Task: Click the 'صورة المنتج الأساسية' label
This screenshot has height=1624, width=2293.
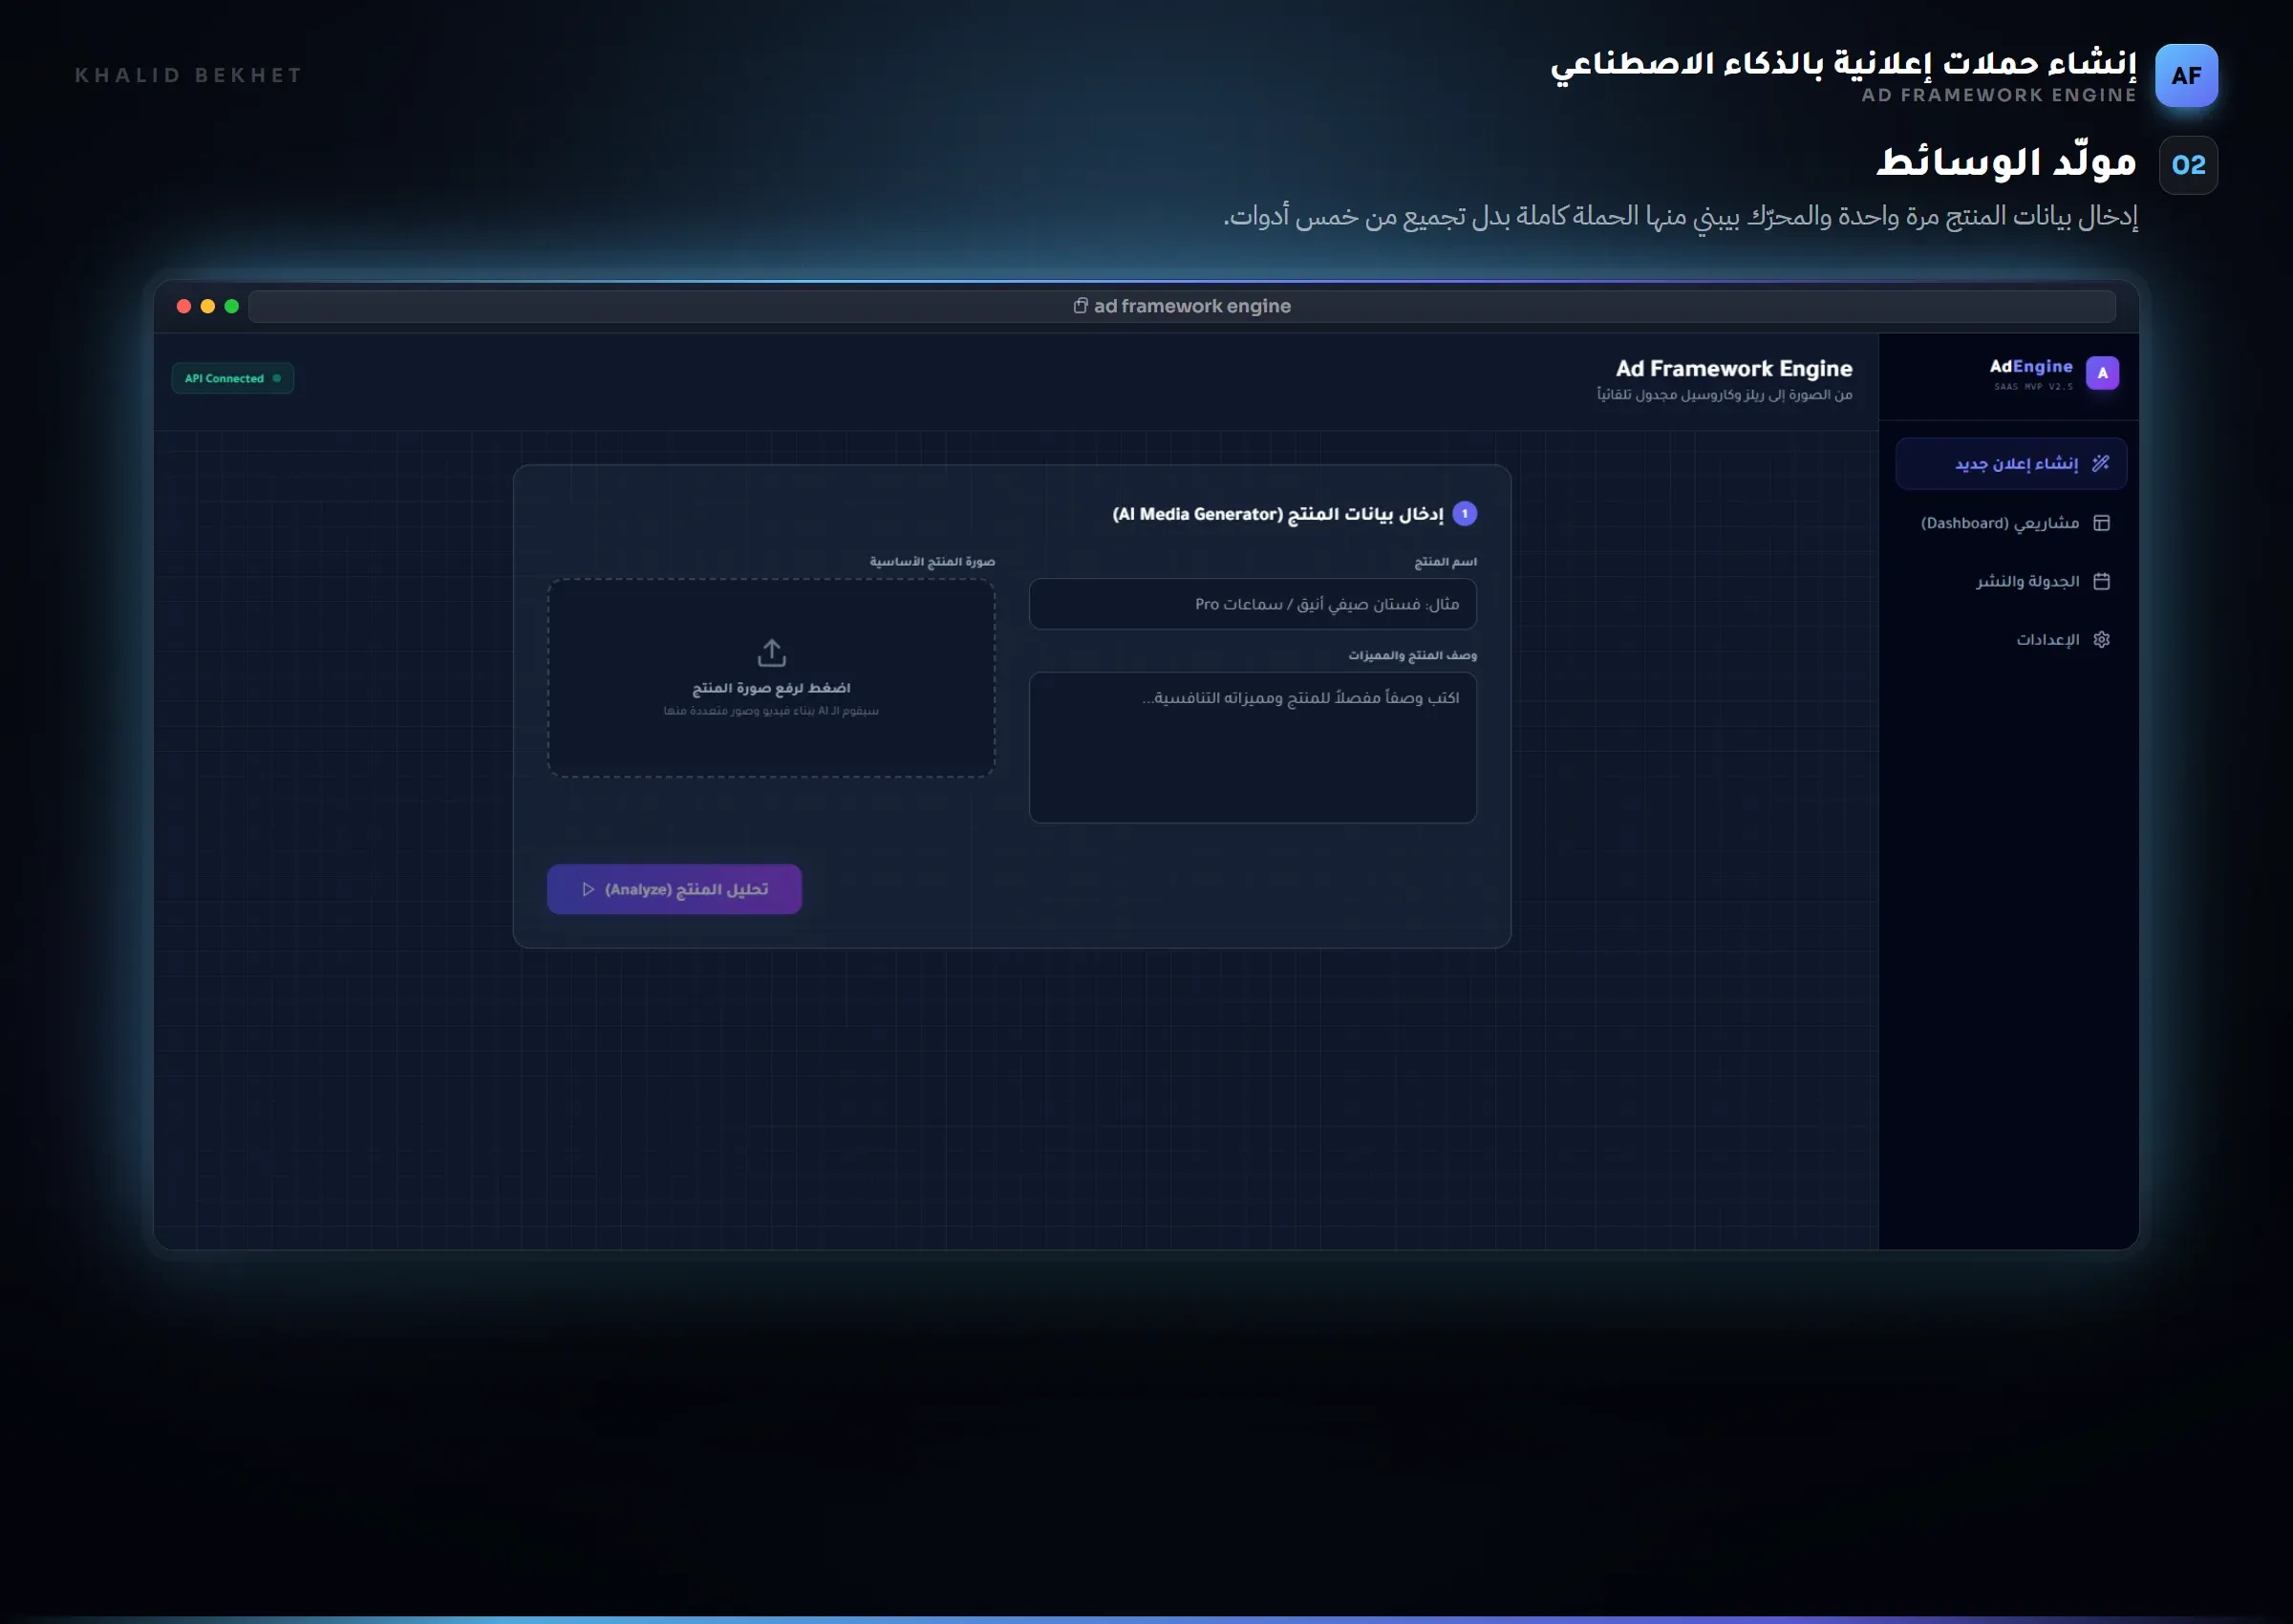Action: tap(932, 561)
